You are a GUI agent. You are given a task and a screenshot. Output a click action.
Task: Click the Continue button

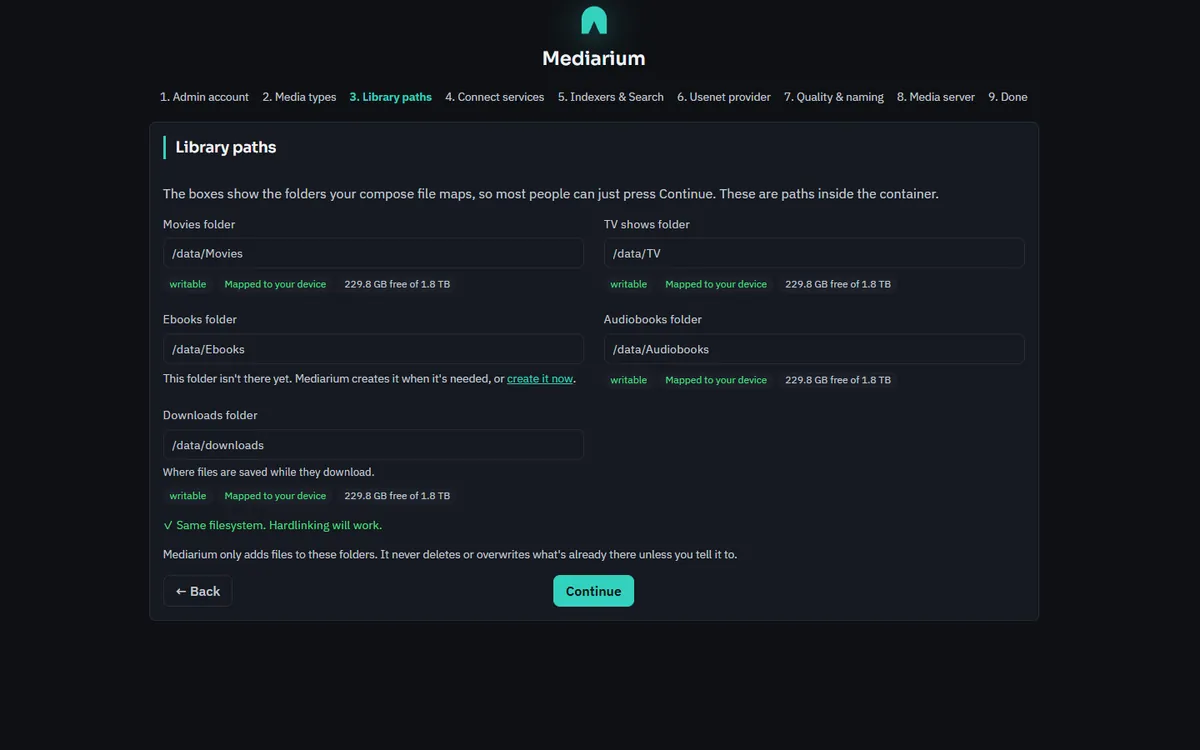[594, 591]
